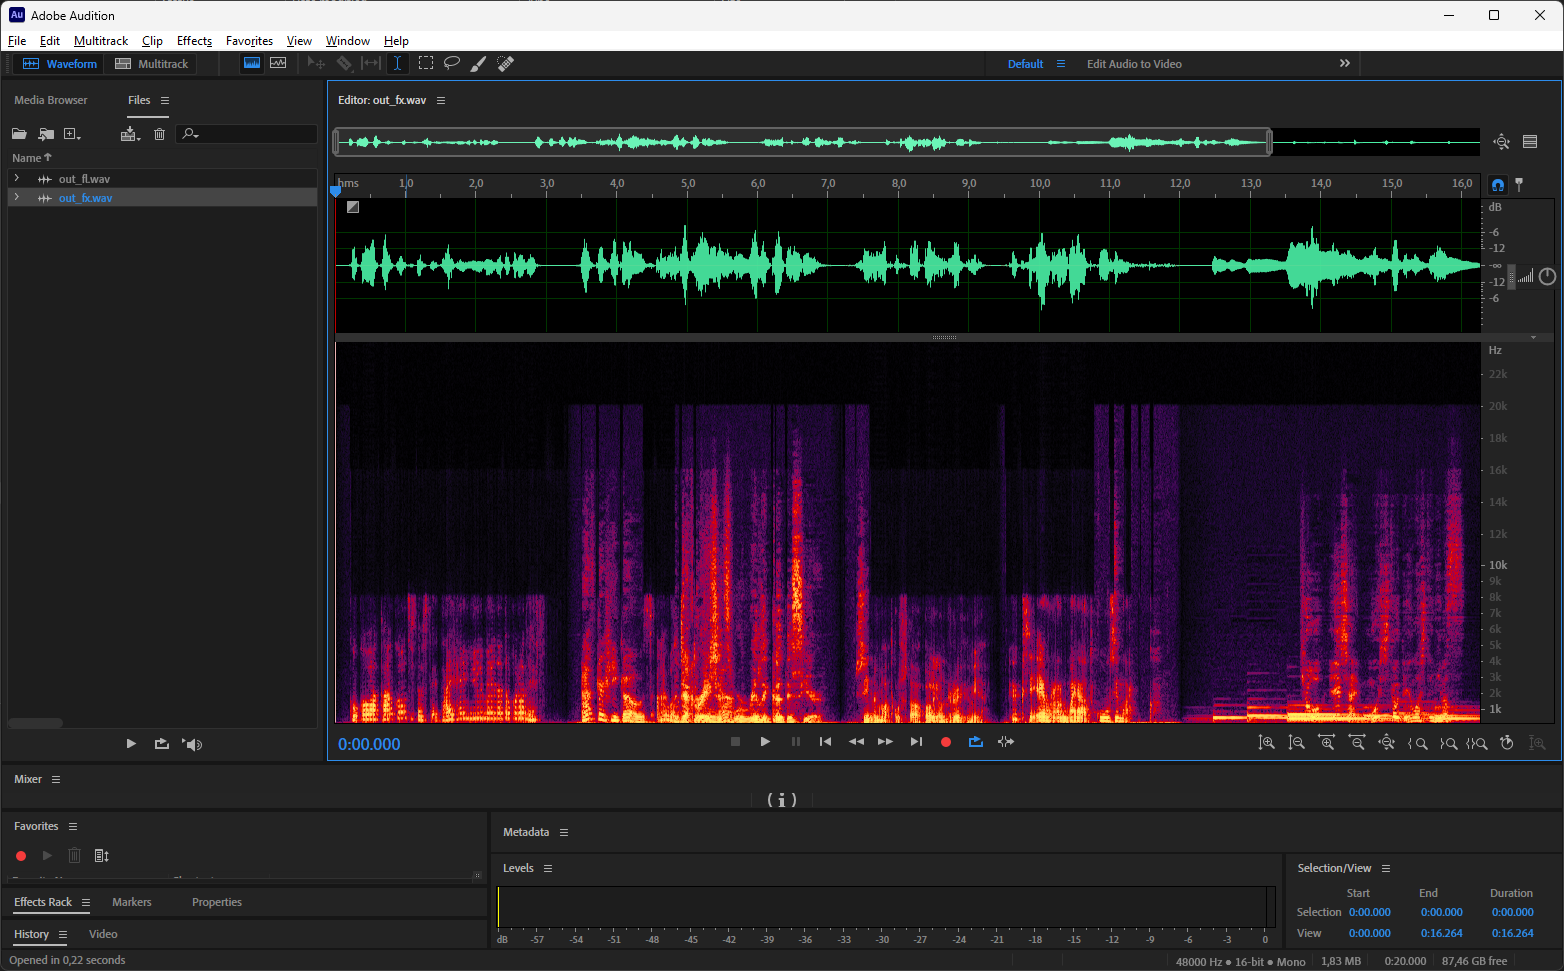Viewport: 1564px width, 971px height.
Task: Open the Effects menu
Action: coord(194,41)
